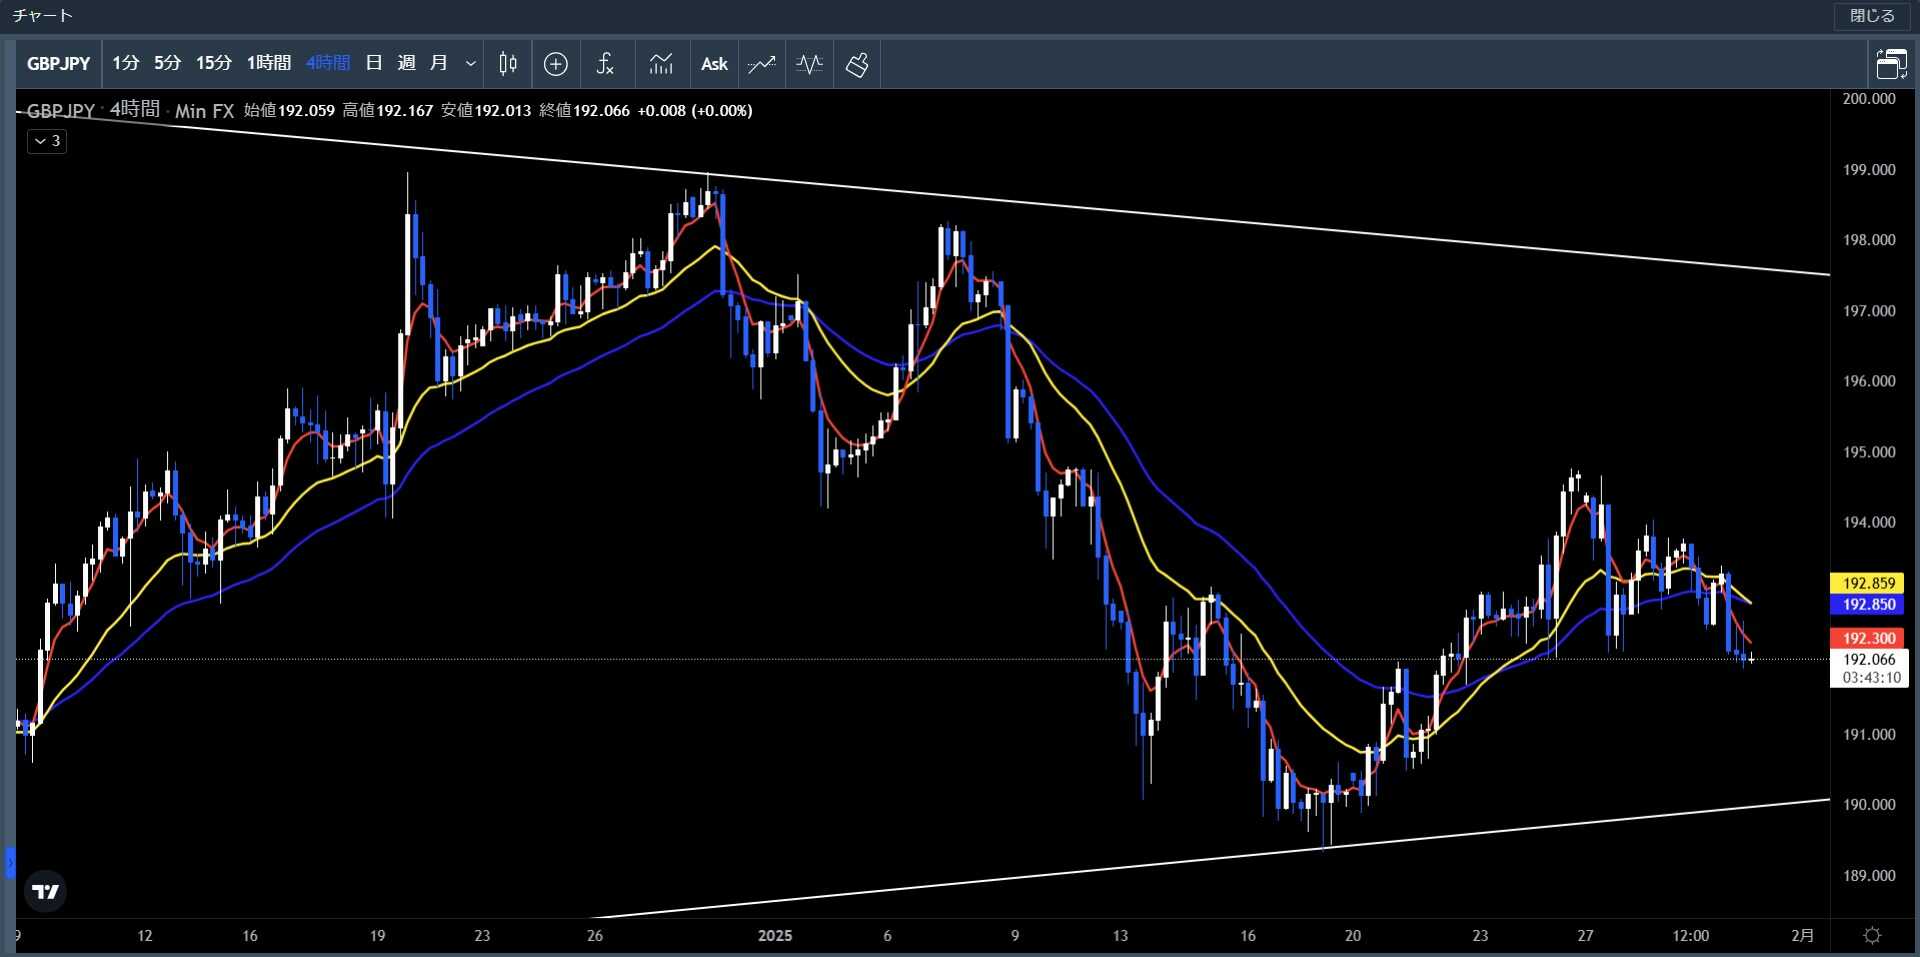This screenshot has width=1920, height=957.
Task: Expand the timeframe dropdown chevron
Action: tap(470, 64)
